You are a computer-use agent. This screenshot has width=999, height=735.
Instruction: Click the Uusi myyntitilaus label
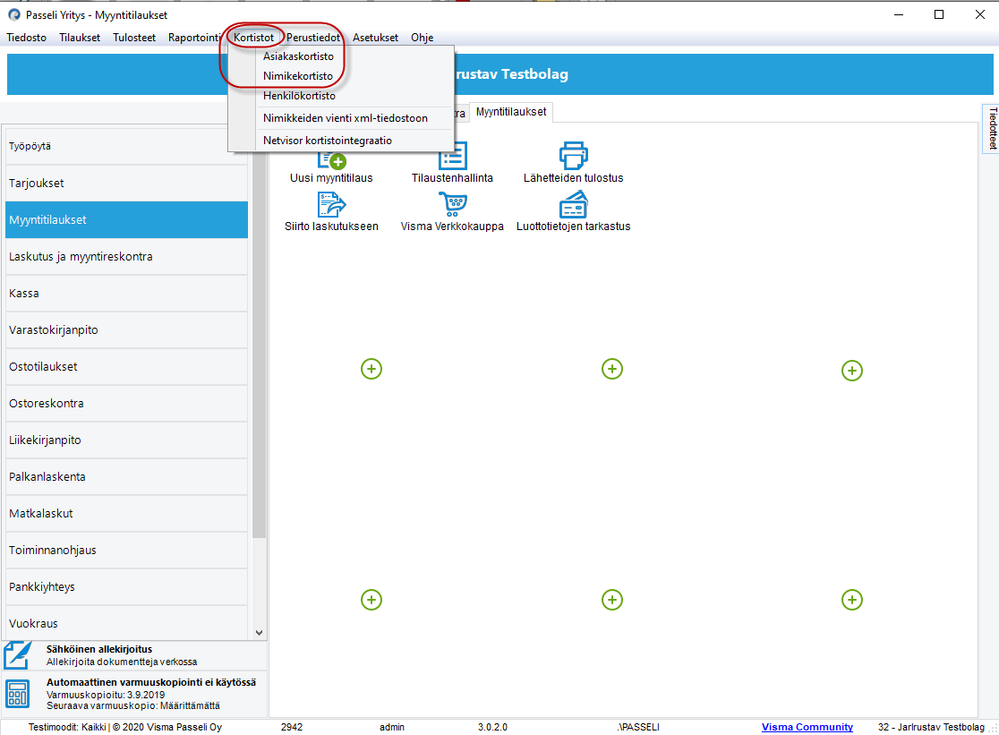pos(331,178)
